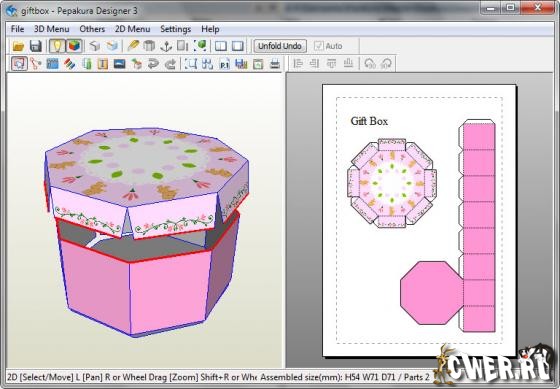The height and width of the screenshot is (389, 560).
Task: Click the printer icon in the 2D toolbar
Action: click(275, 64)
